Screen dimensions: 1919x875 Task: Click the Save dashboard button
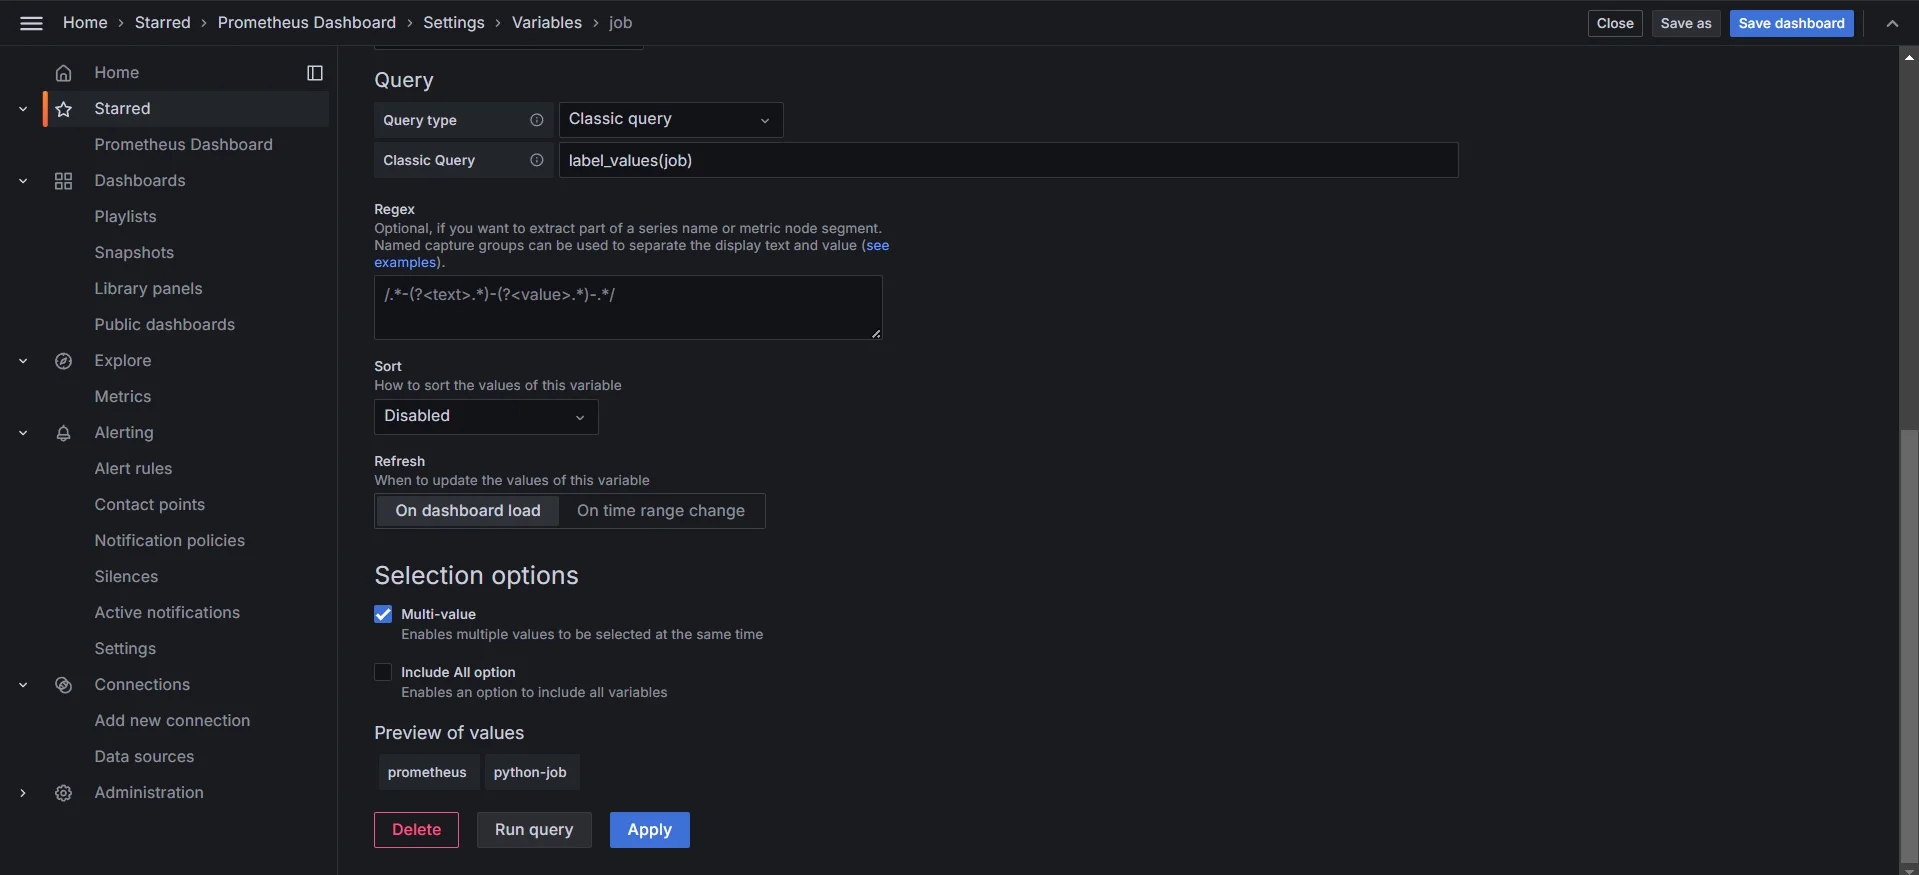click(1791, 23)
